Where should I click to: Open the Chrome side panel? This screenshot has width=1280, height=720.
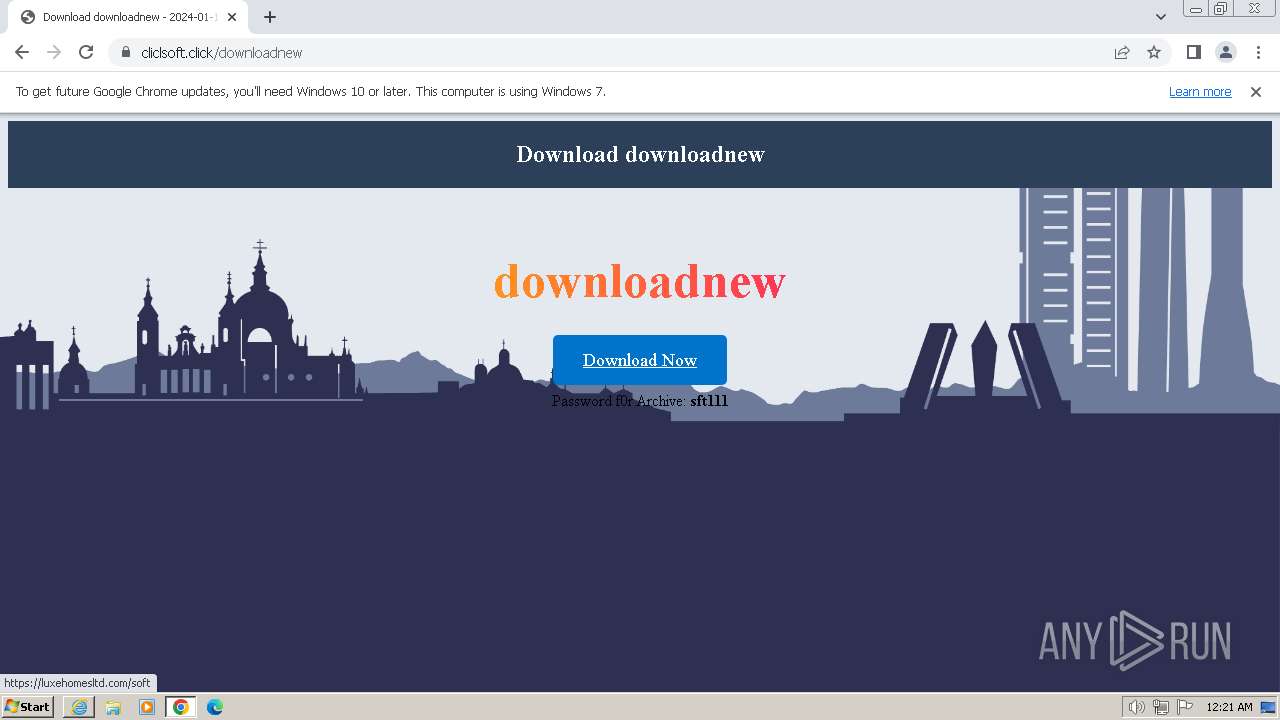[1193, 52]
